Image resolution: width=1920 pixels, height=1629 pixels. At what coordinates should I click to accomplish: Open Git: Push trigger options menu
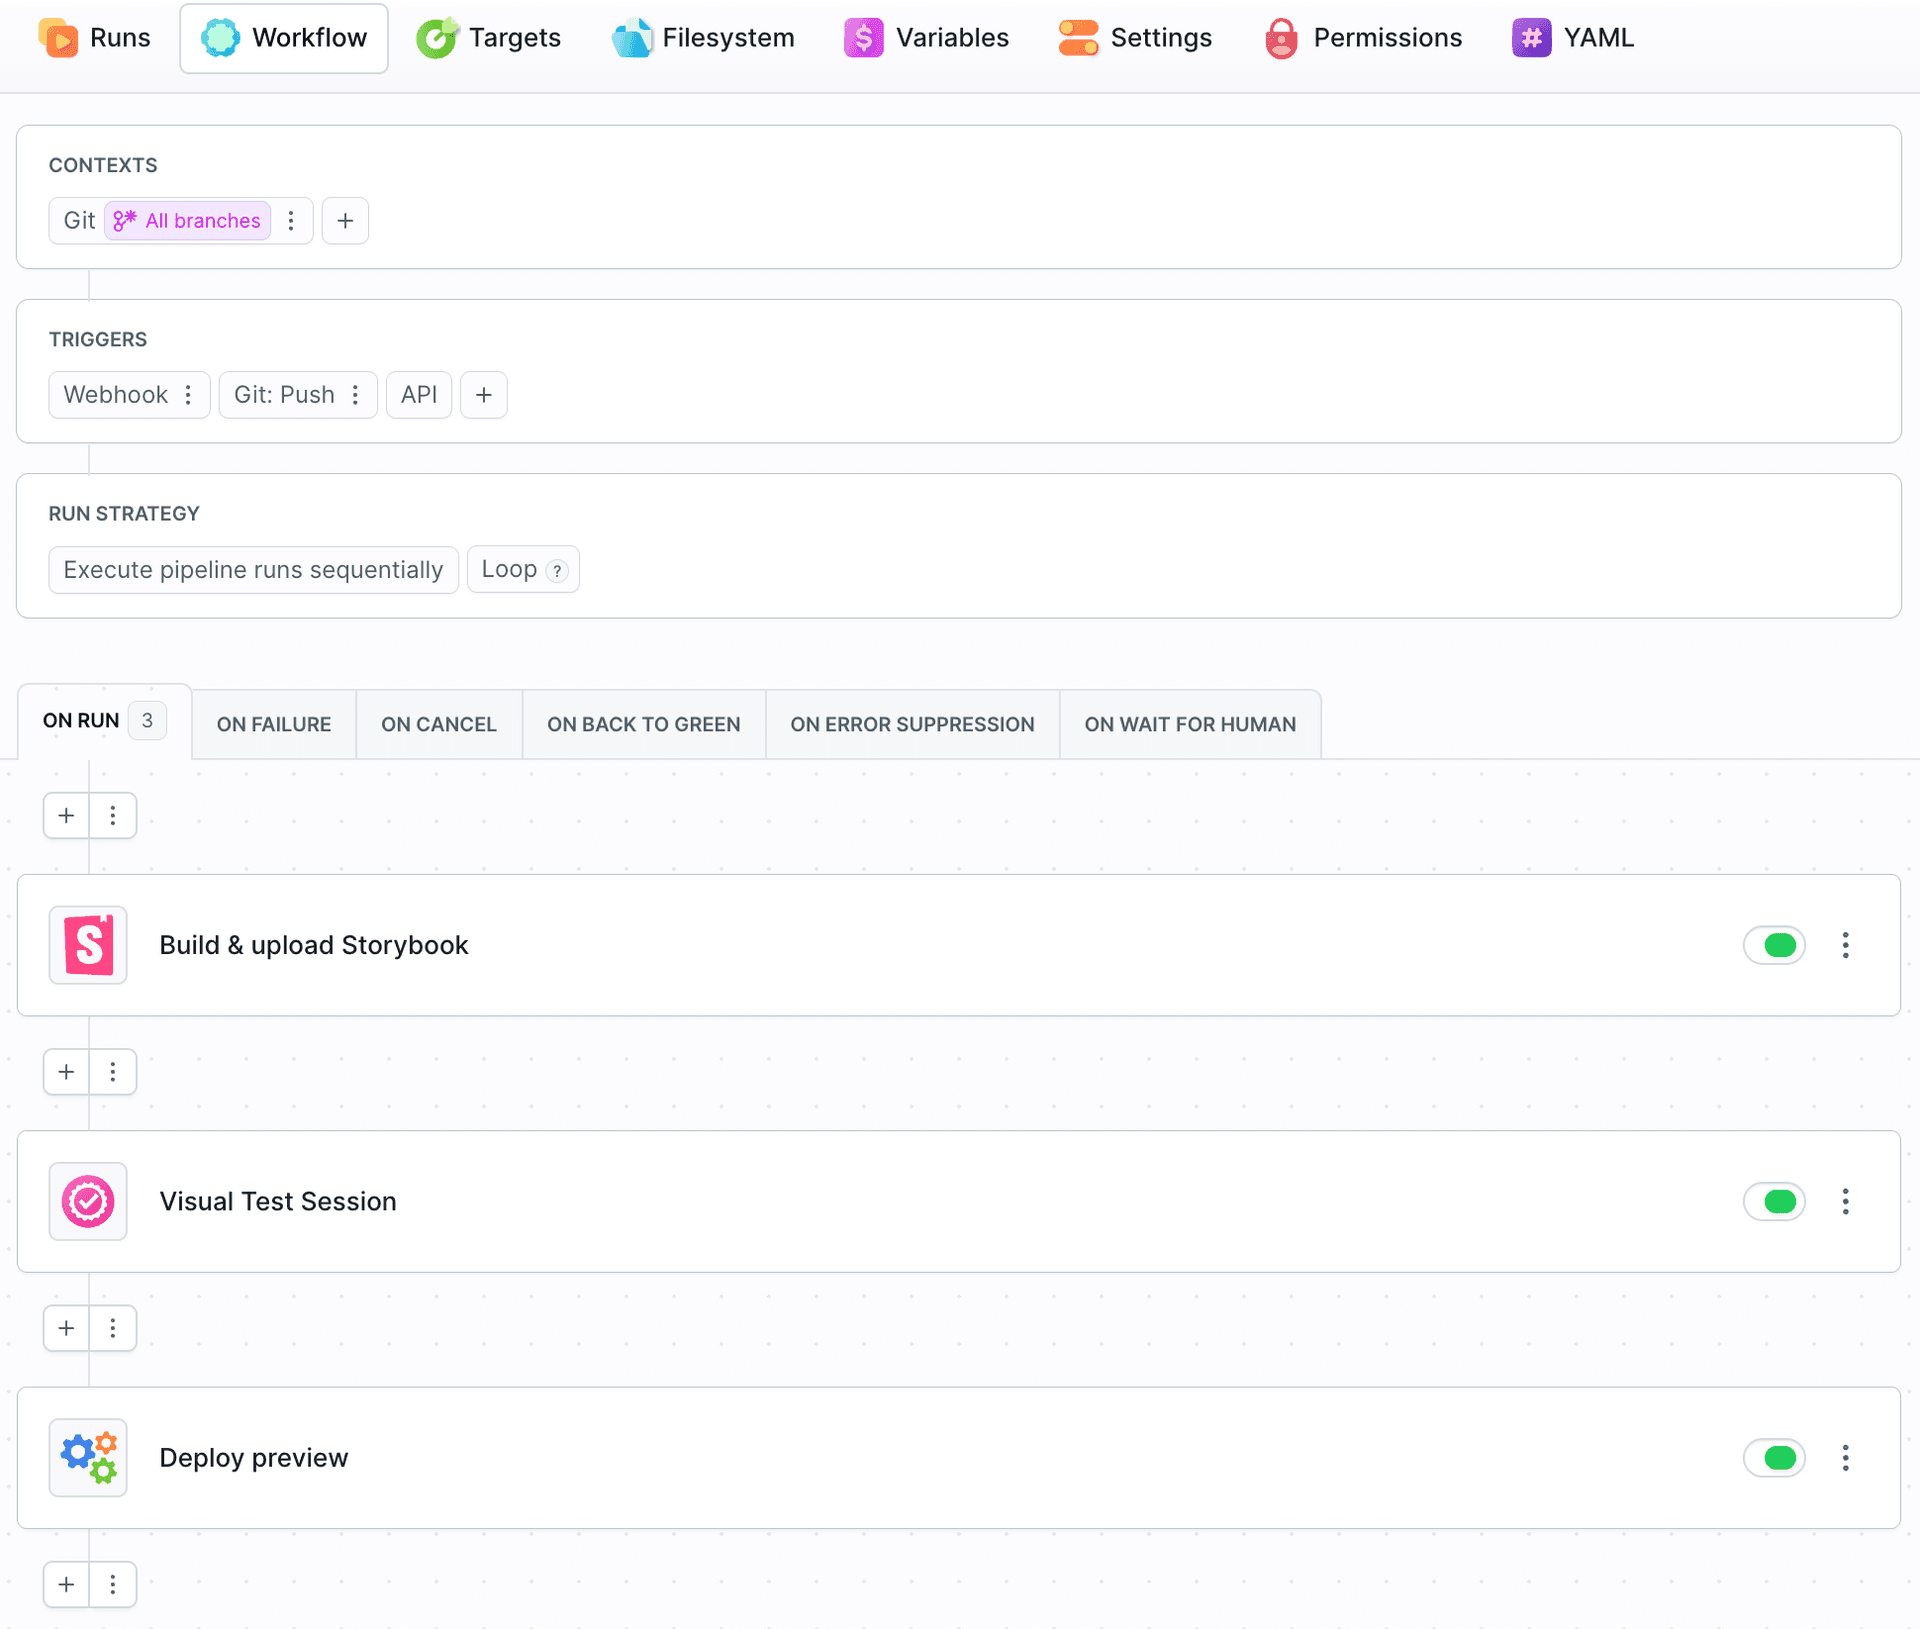(355, 394)
